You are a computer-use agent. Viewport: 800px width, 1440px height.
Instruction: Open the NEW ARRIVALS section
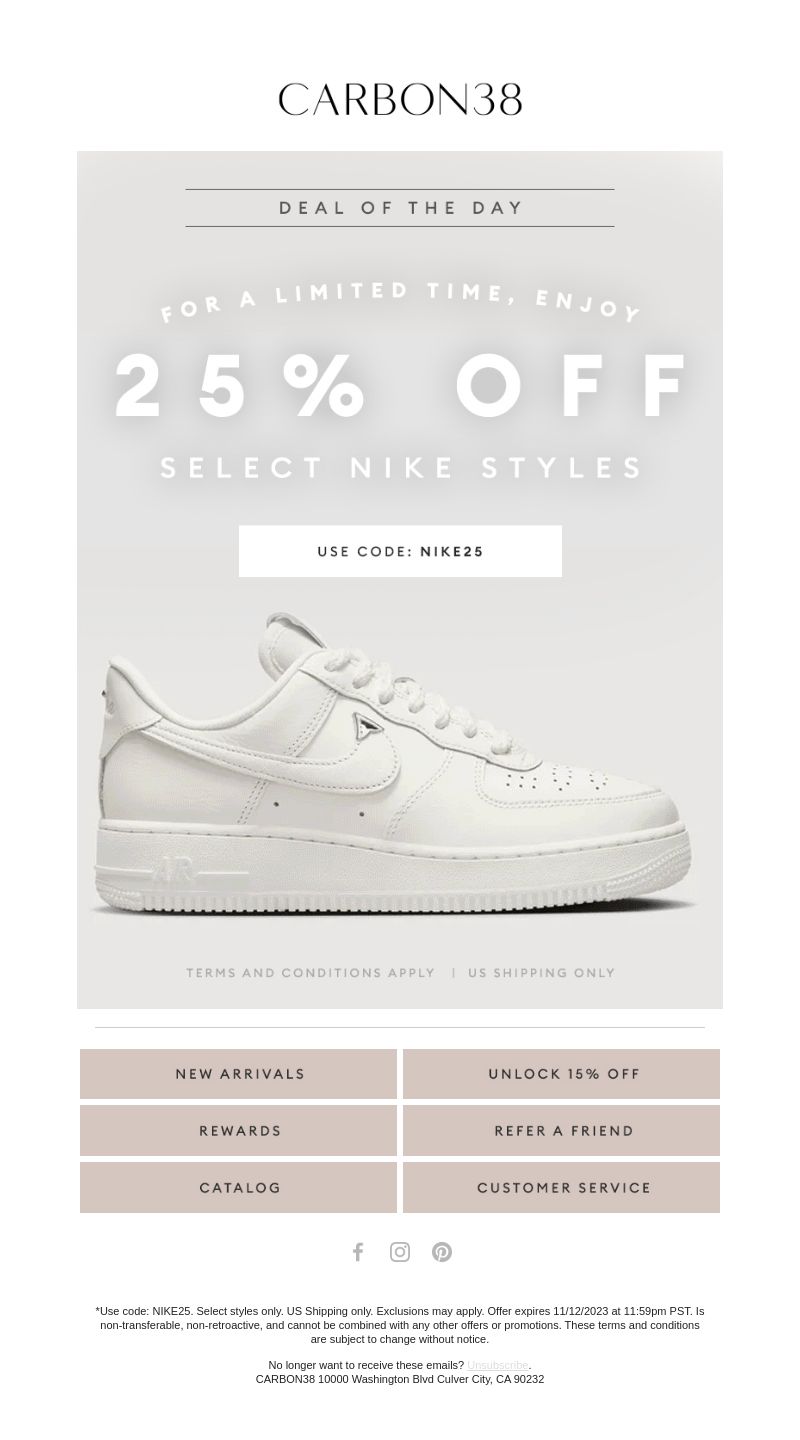point(239,1074)
